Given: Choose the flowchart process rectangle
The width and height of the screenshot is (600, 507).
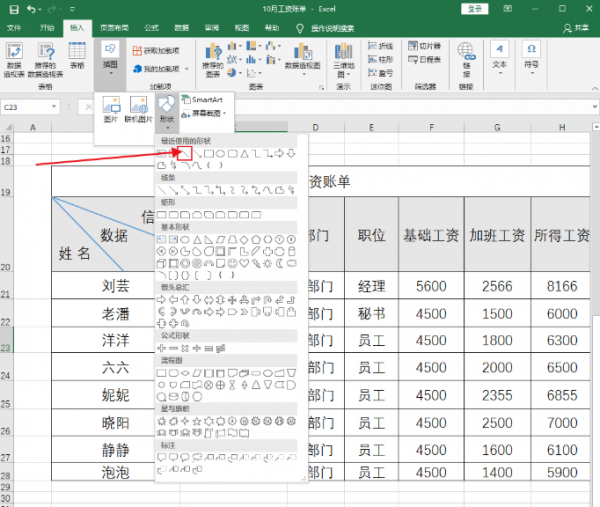Looking at the screenshot, I should (x=161, y=373).
